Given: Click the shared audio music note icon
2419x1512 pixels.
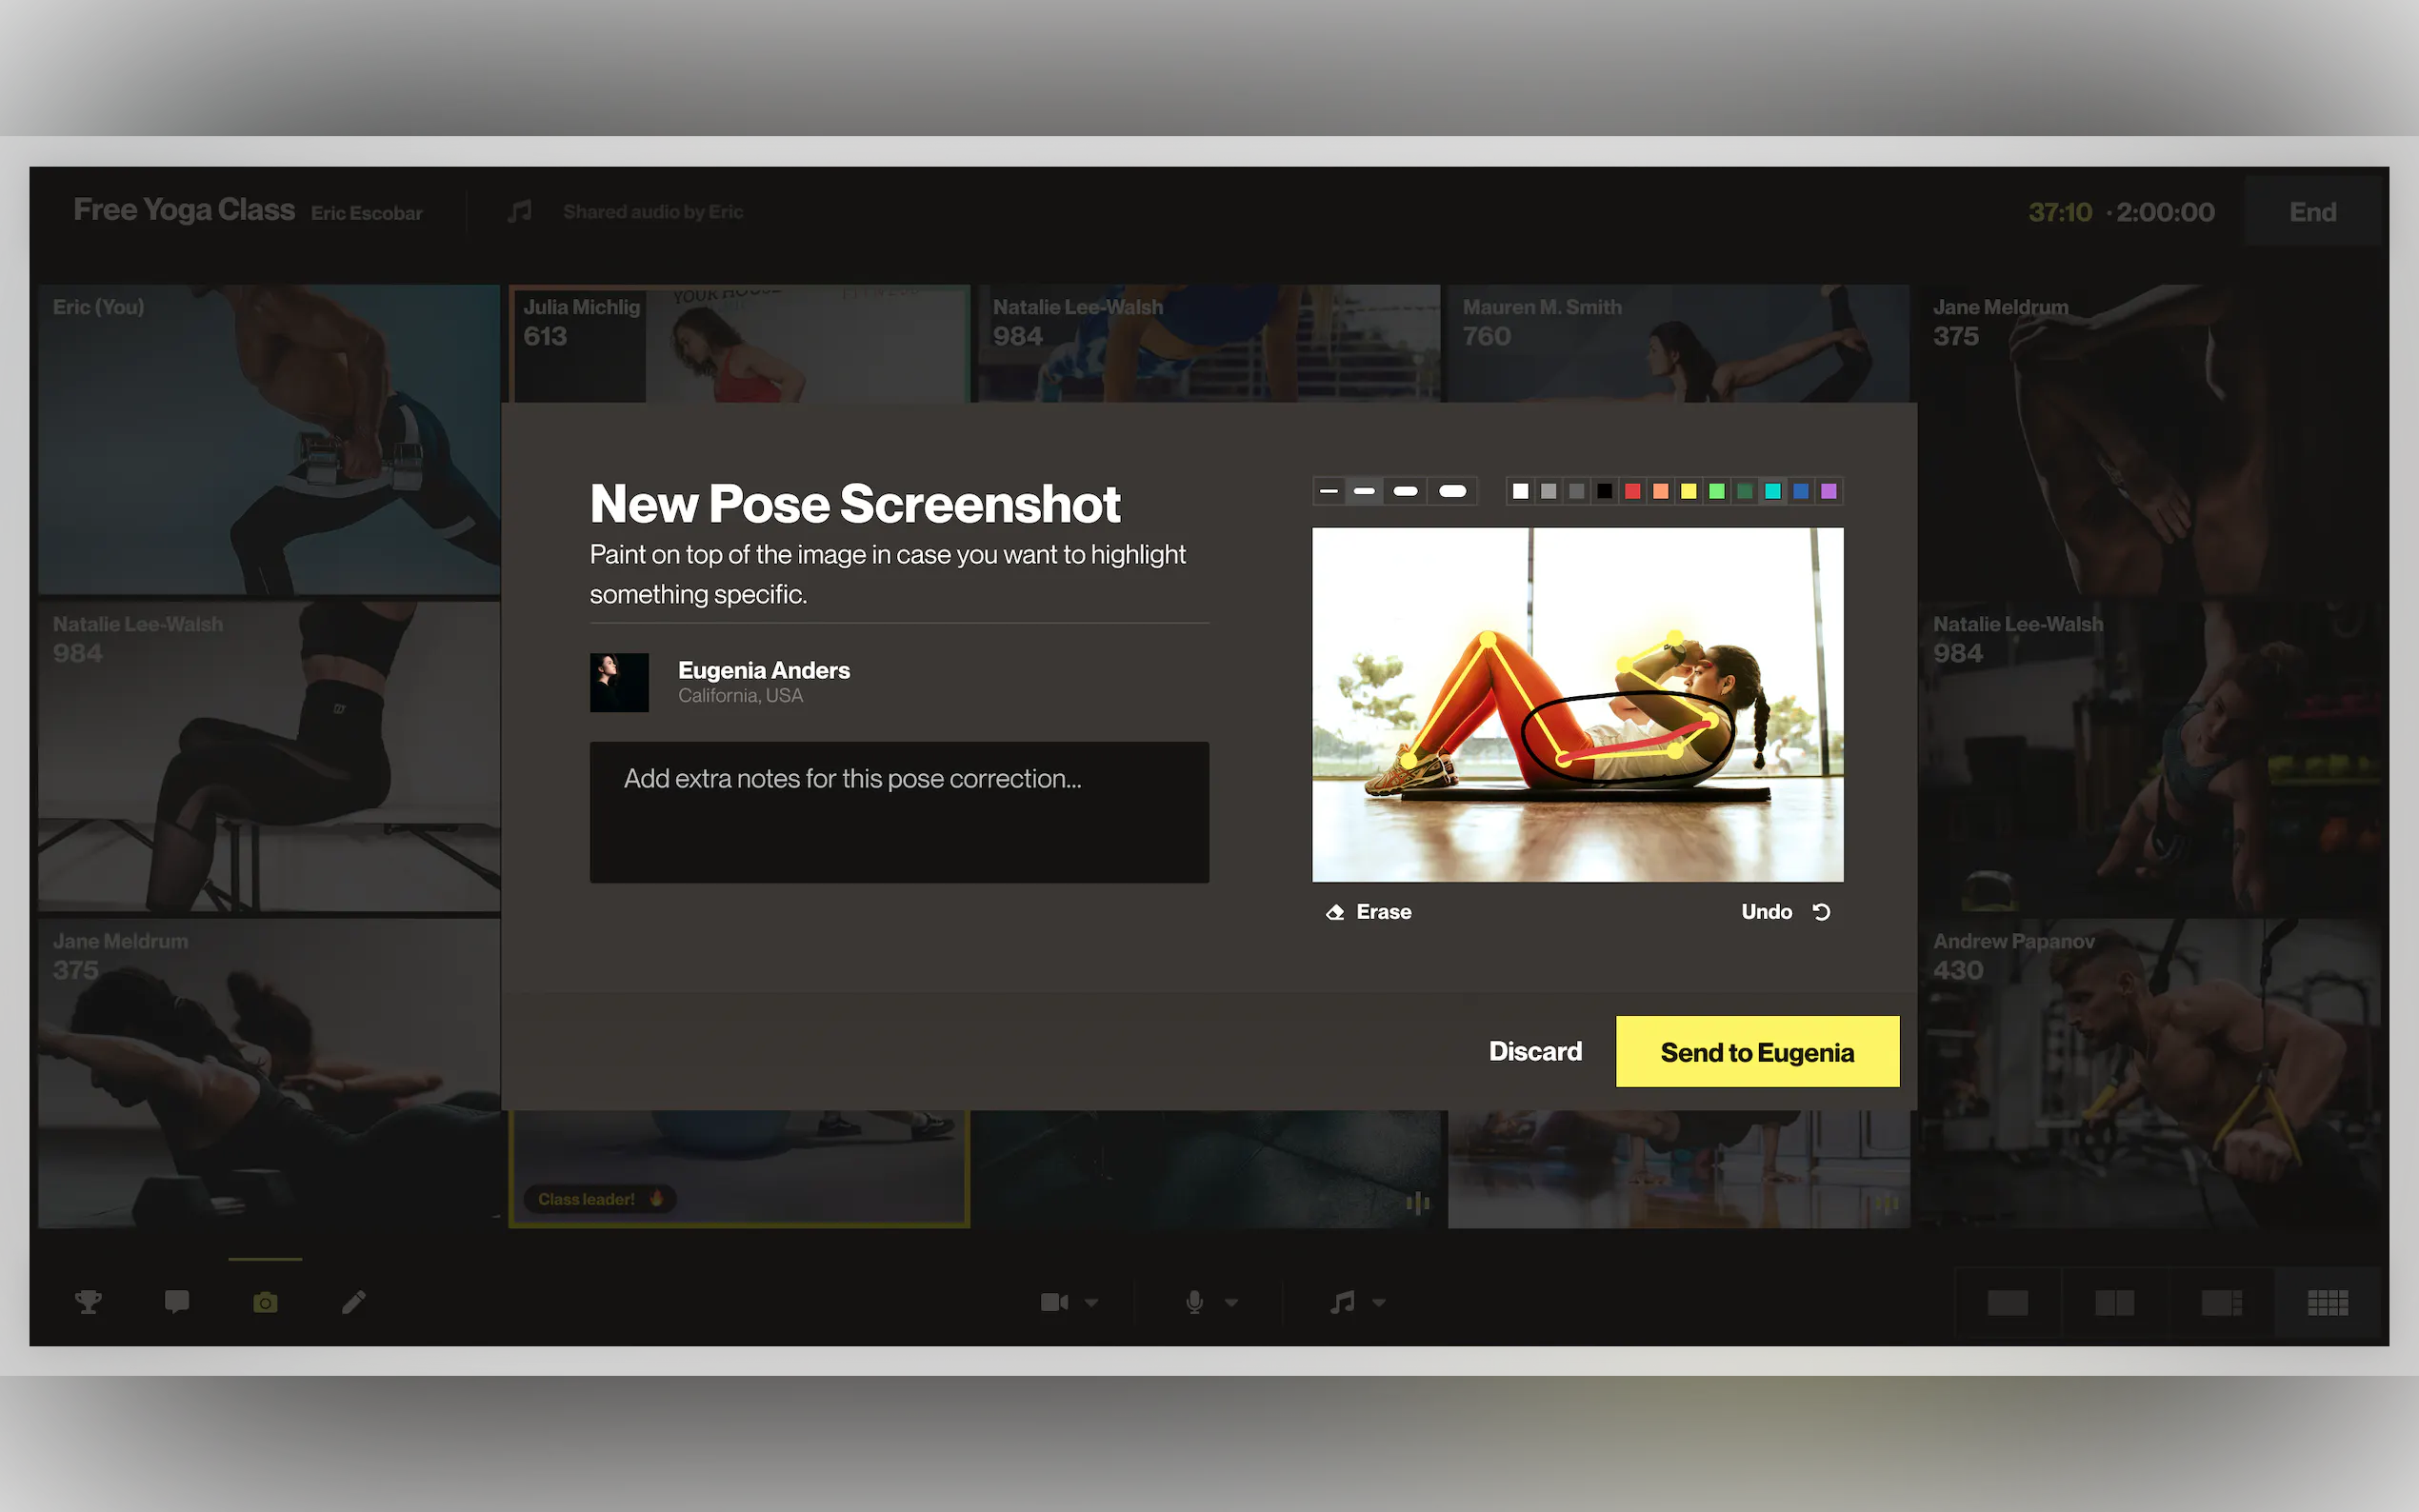Looking at the screenshot, I should point(519,211).
